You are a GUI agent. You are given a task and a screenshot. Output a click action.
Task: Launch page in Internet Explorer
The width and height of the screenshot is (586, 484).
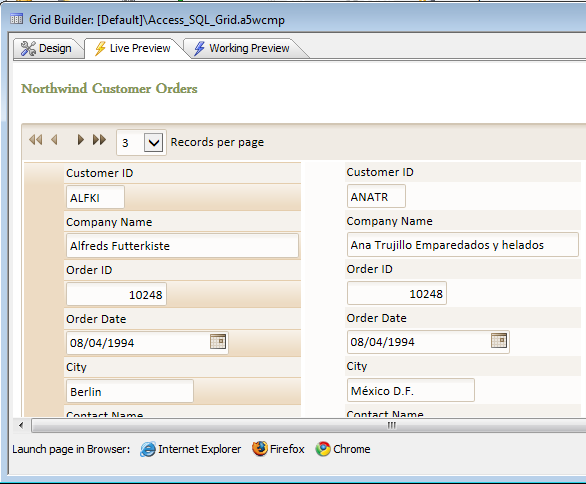(191, 449)
